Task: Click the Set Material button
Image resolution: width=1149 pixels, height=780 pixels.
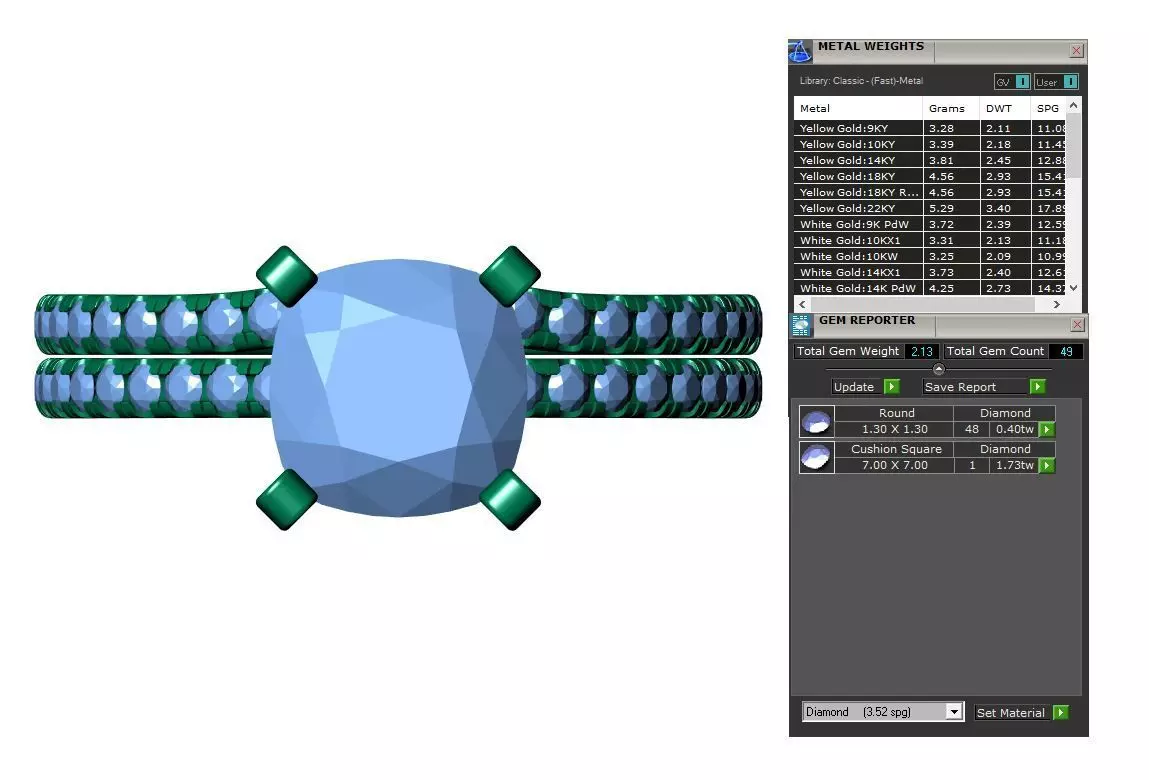Action: (x=1011, y=713)
